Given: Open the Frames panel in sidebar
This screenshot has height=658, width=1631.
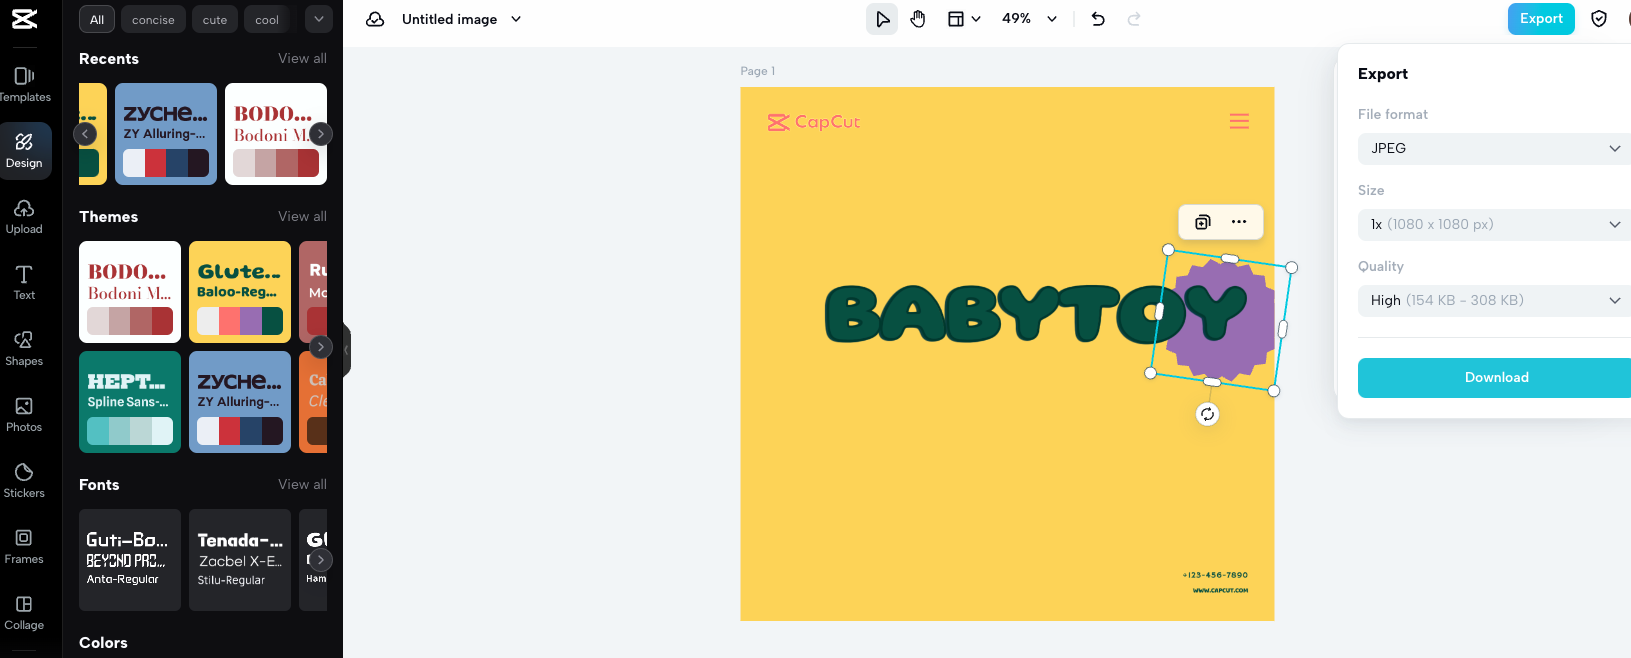Looking at the screenshot, I should coord(24,546).
